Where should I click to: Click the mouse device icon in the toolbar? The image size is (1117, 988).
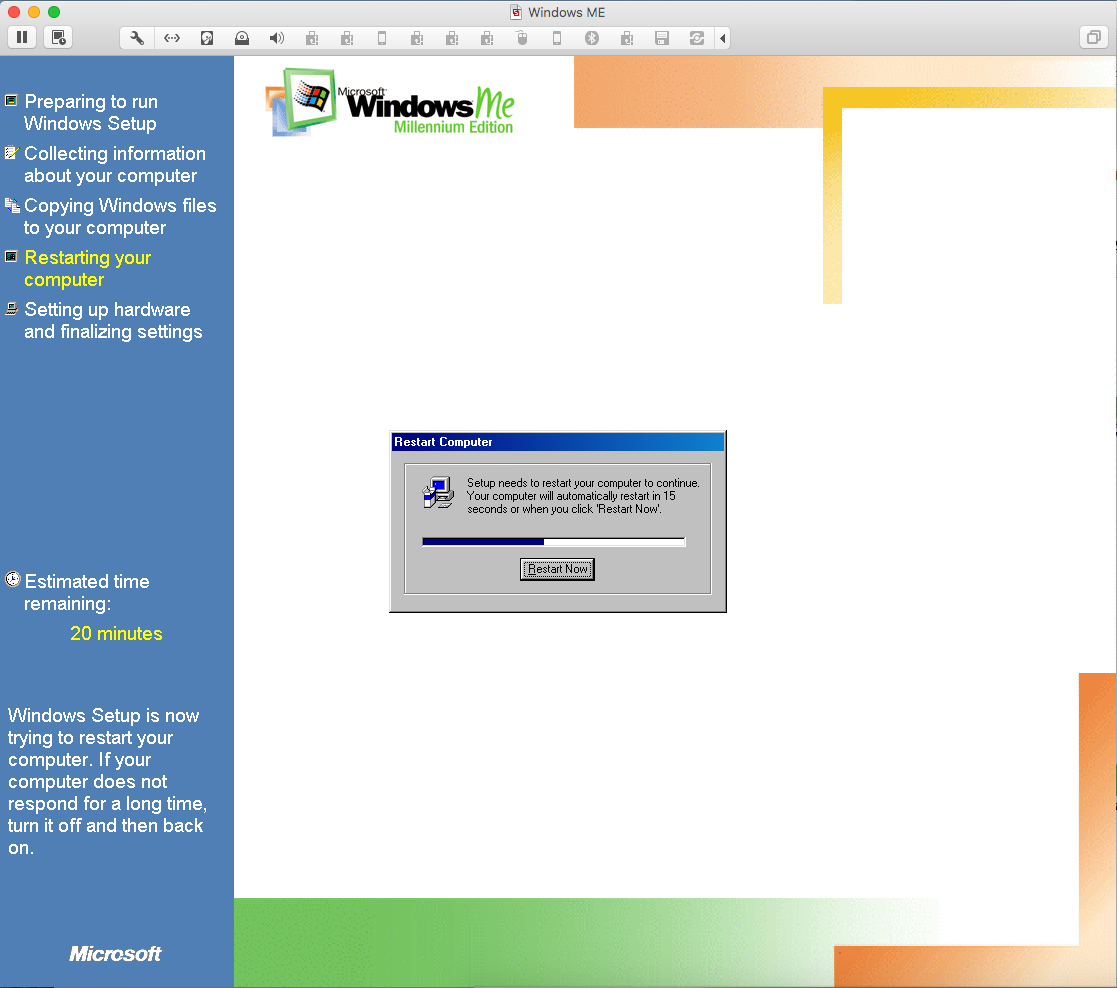pos(521,38)
